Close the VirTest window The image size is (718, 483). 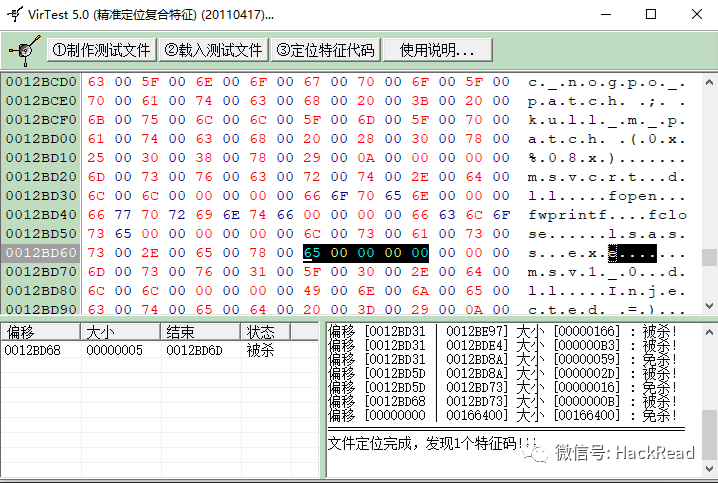(x=696, y=15)
